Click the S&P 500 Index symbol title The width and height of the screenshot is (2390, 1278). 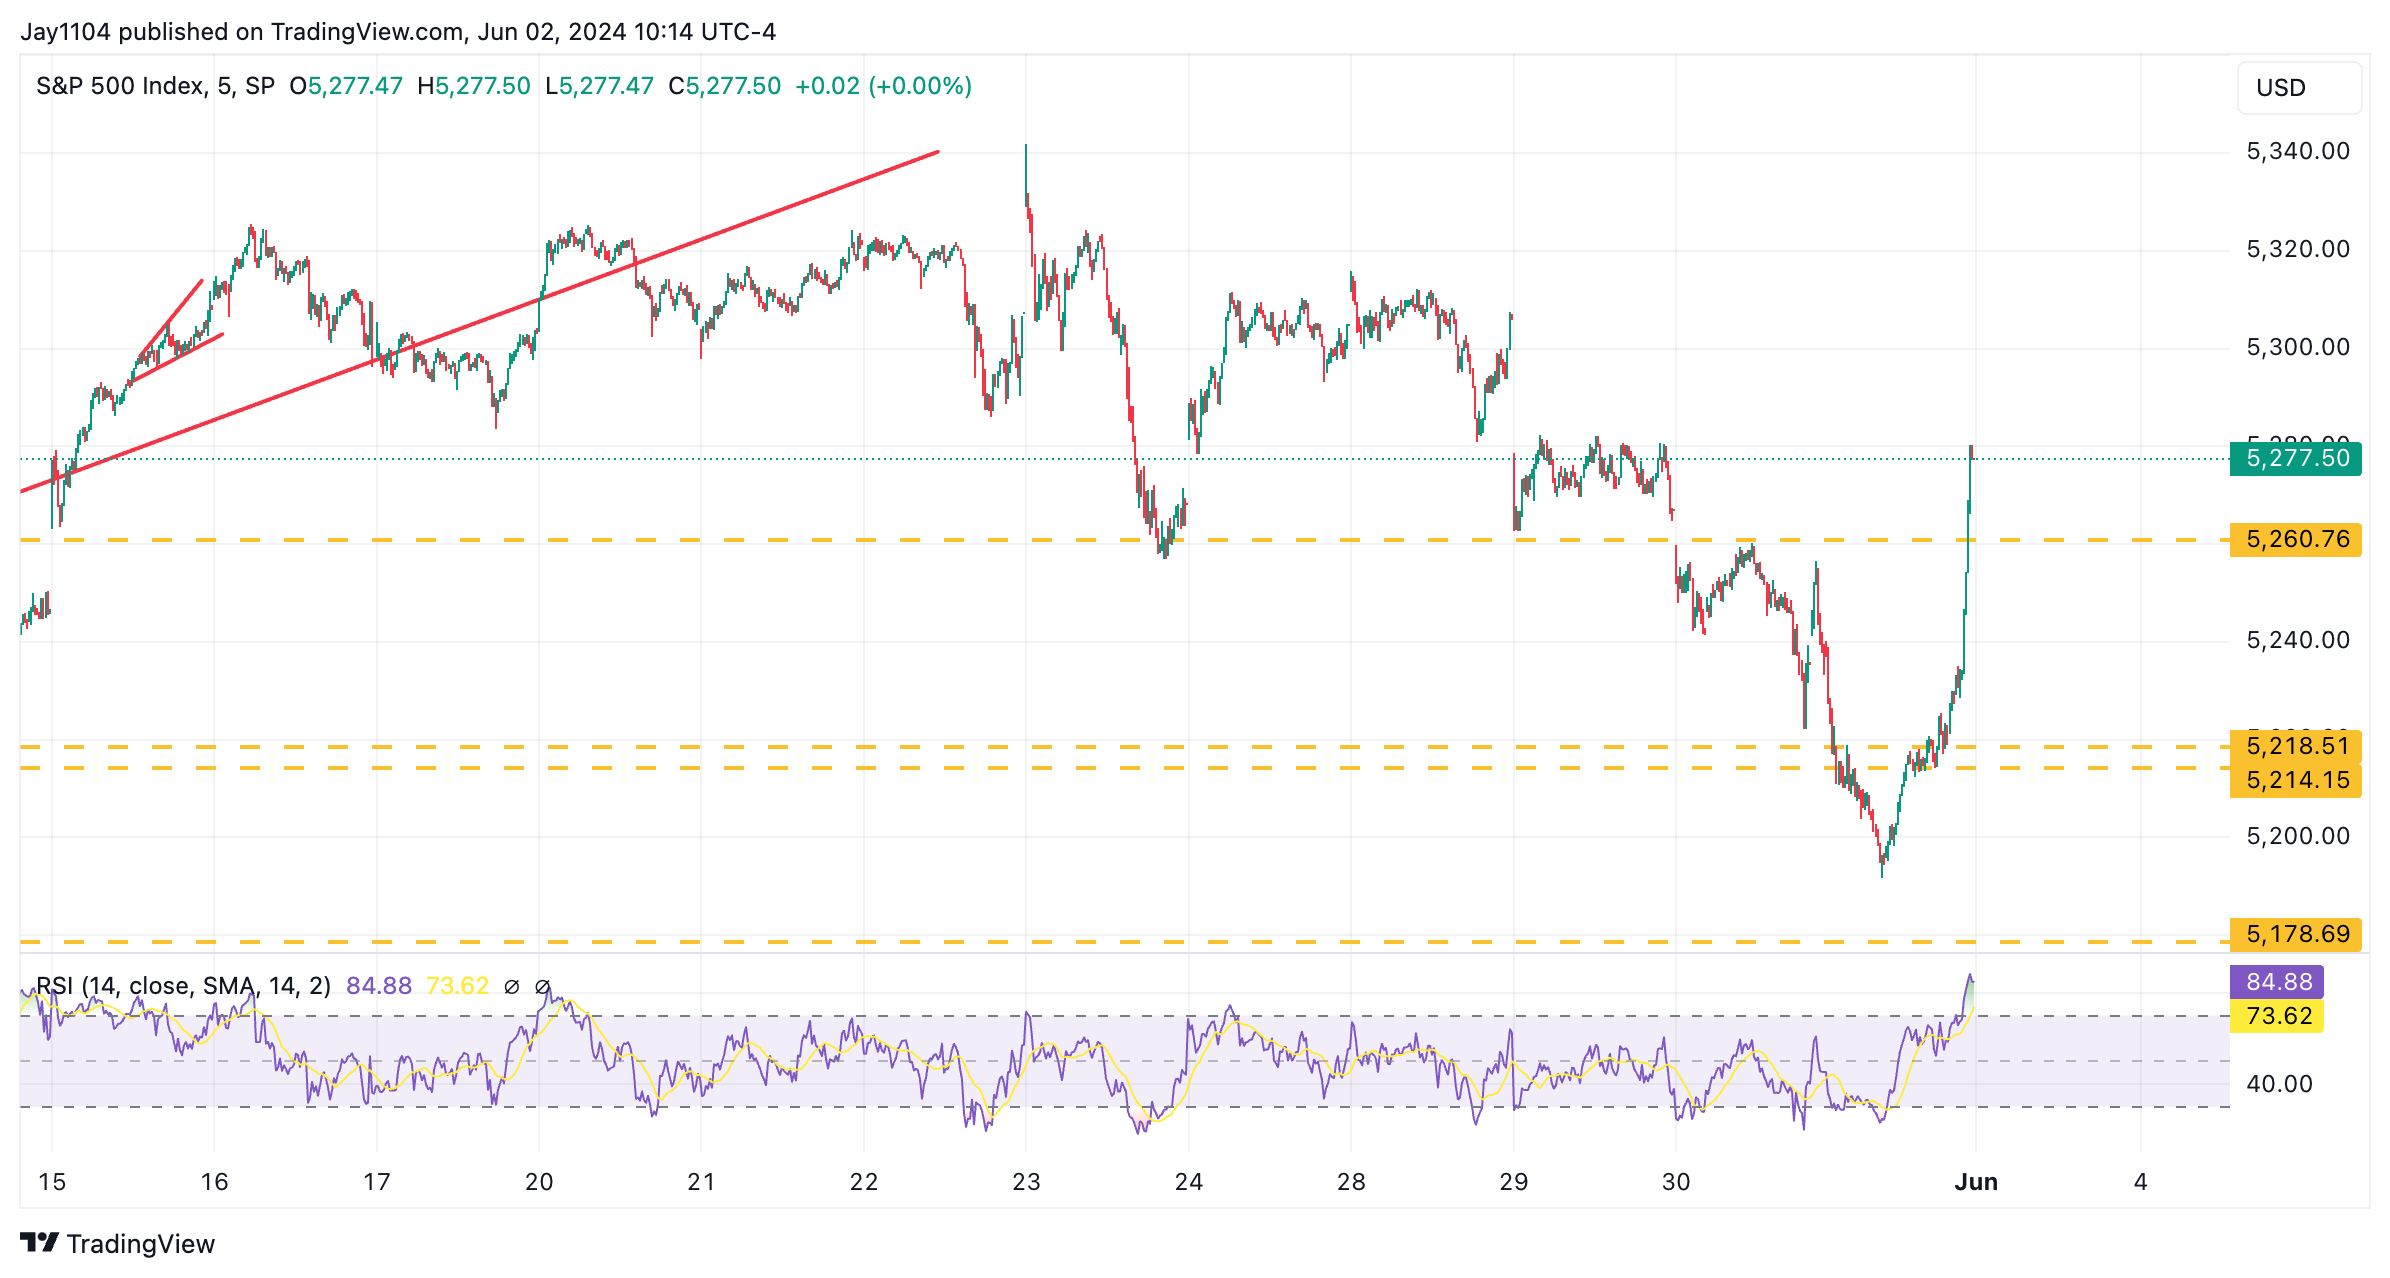coord(120,86)
